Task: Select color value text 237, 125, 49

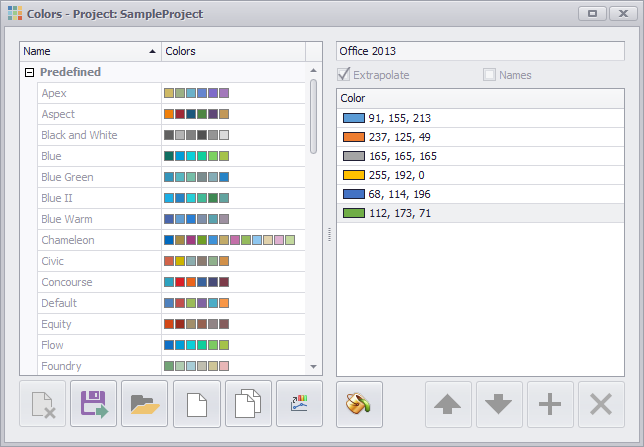Action: [400, 137]
